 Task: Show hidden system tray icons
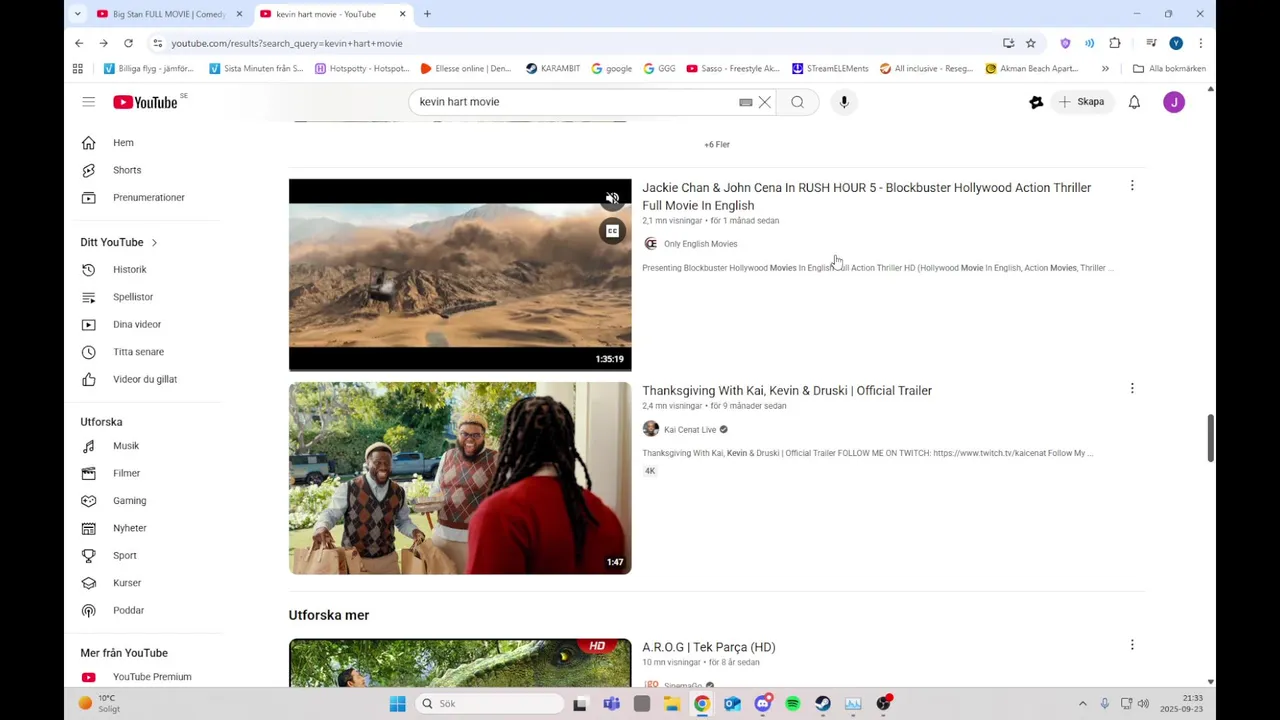(1082, 704)
